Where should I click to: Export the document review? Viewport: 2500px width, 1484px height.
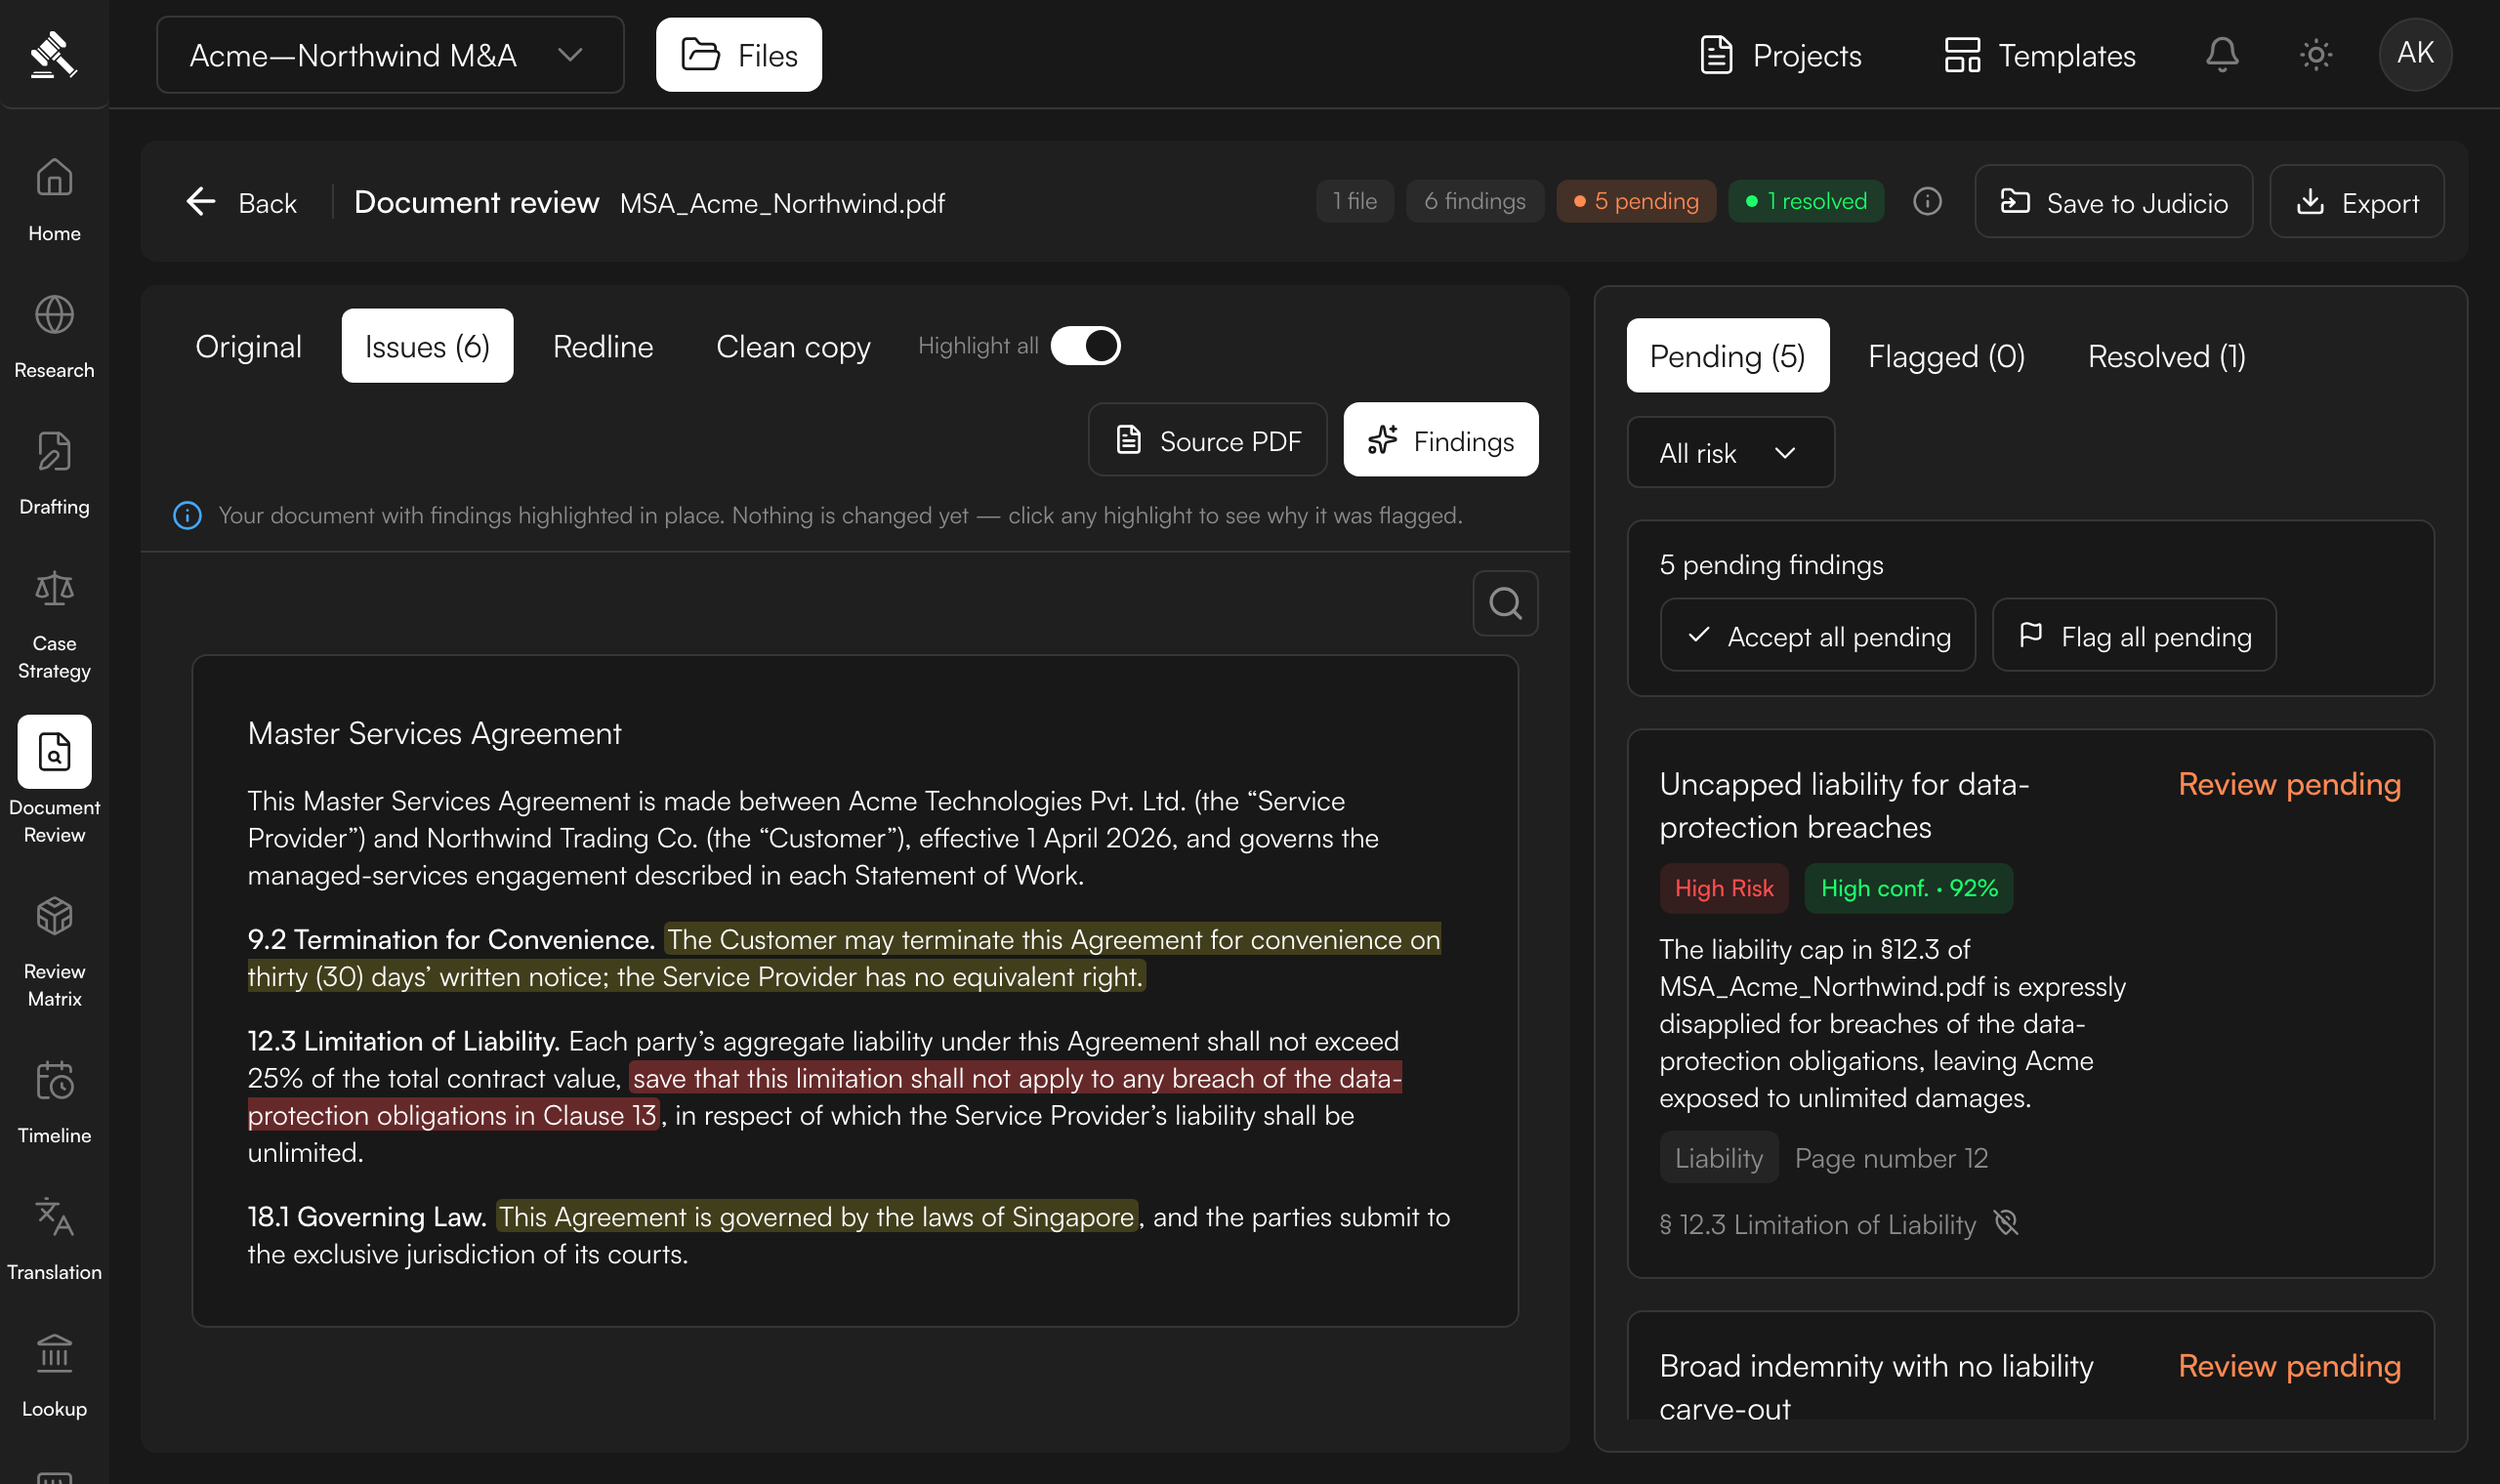2357,202
